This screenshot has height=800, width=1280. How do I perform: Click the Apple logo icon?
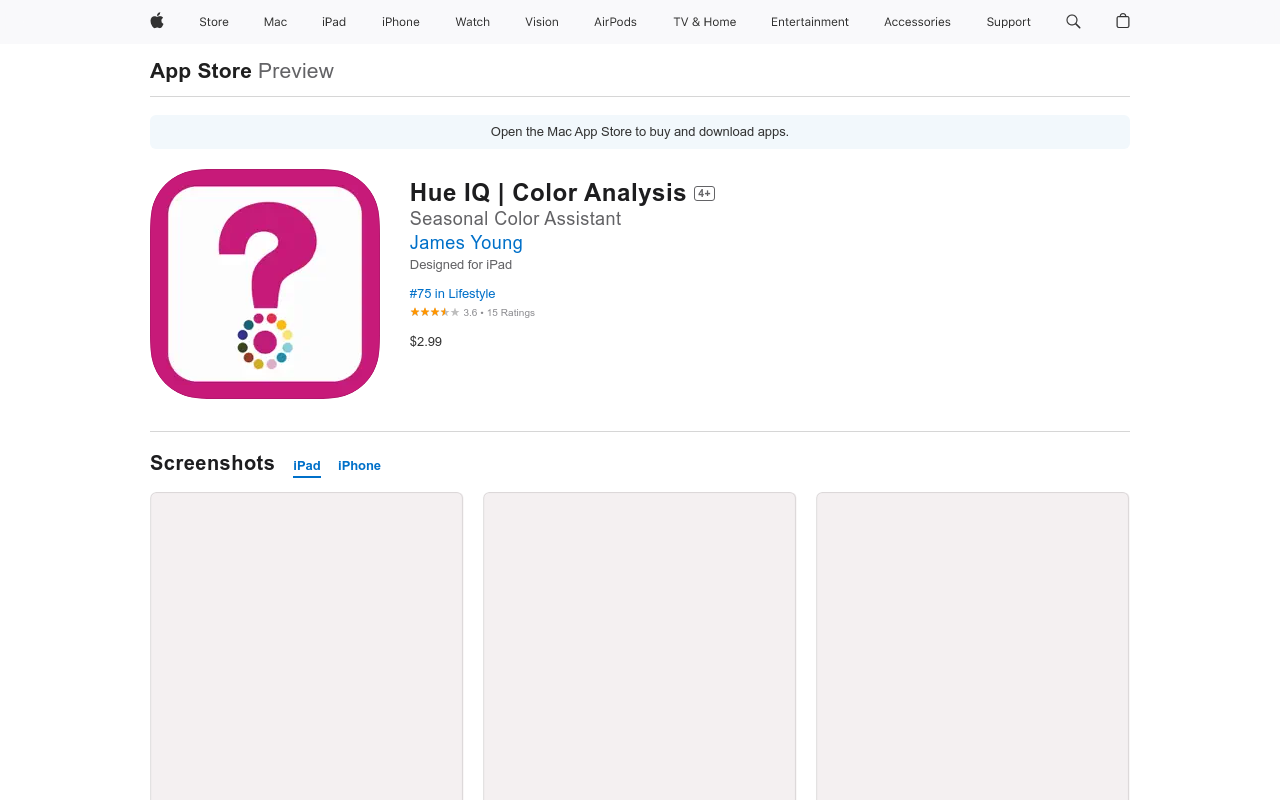pyautogui.click(x=157, y=21)
